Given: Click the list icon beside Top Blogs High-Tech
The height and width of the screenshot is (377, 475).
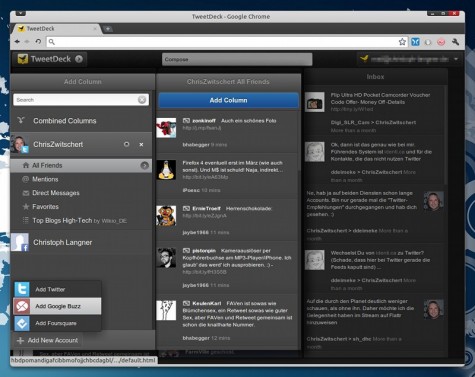Looking at the screenshot, I should tap(25, 220).
